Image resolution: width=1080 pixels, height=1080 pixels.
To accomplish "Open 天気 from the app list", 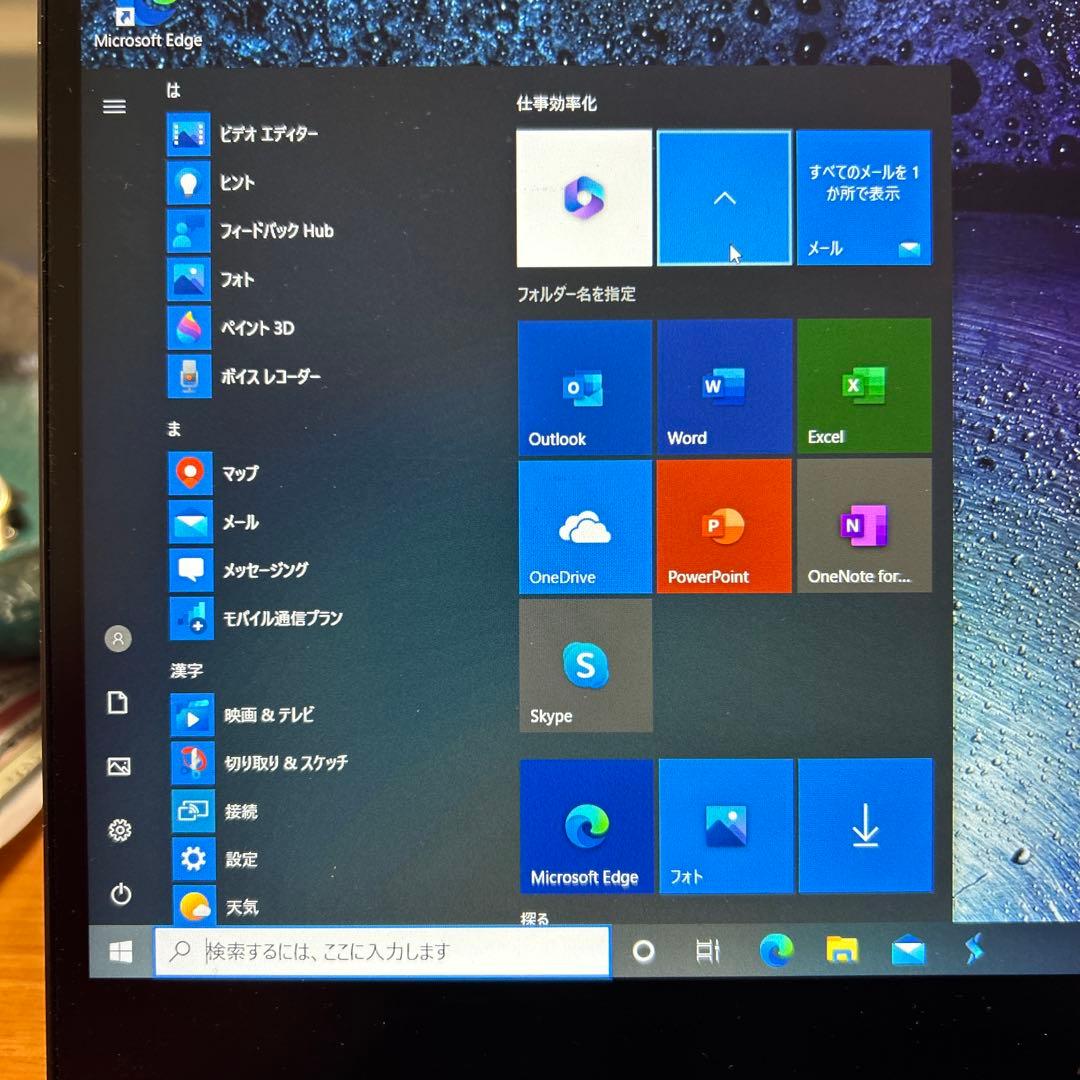I will coord(240,906).
